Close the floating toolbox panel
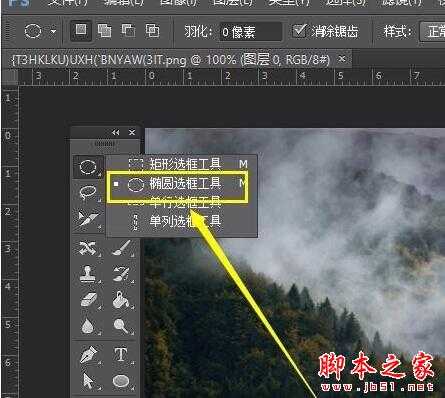The image size is (445, 398). [132, 133]
